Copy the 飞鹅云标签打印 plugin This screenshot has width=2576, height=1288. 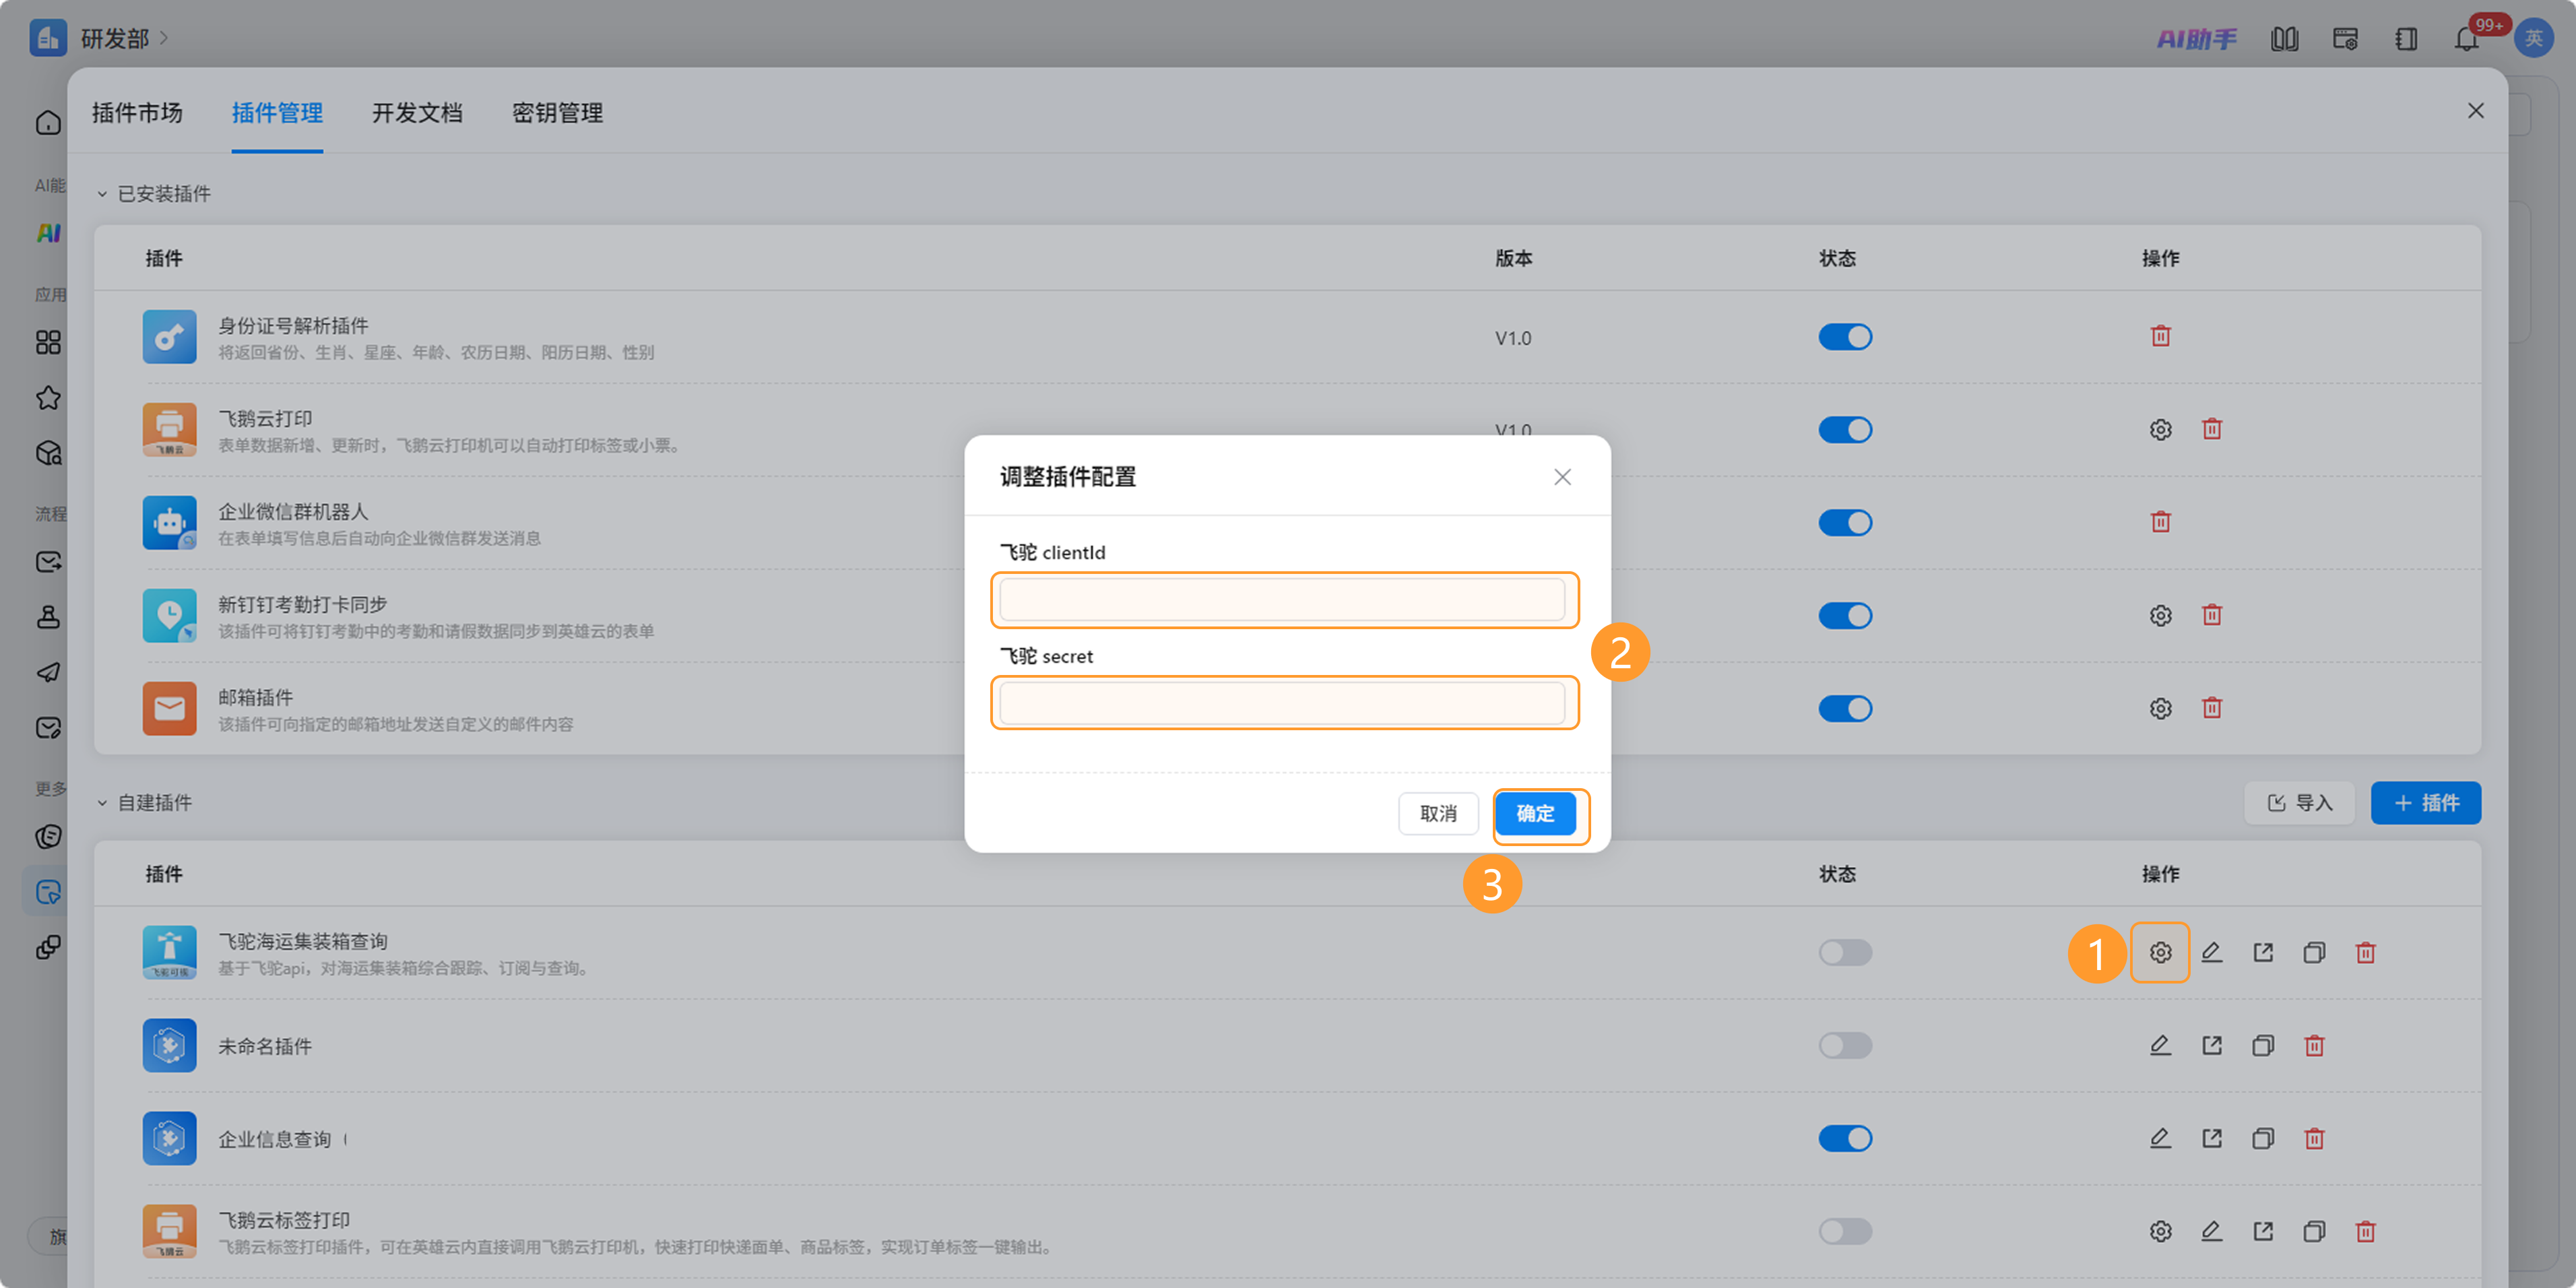[x=2313, y=1231]
